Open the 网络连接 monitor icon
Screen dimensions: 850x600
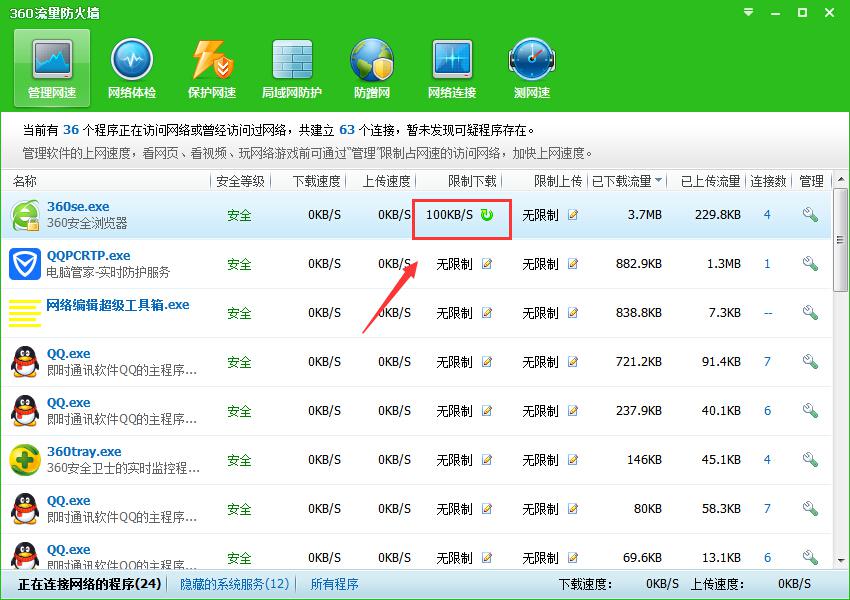(452, 68)
